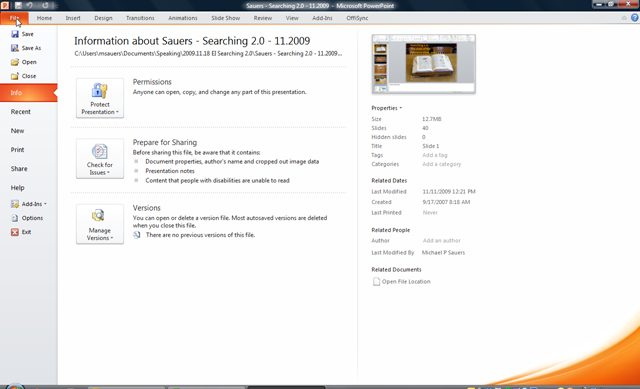Screen dimensions: 640x389
Task: Open the Check for Issues dropdown
Action: [x=100, y=158]
